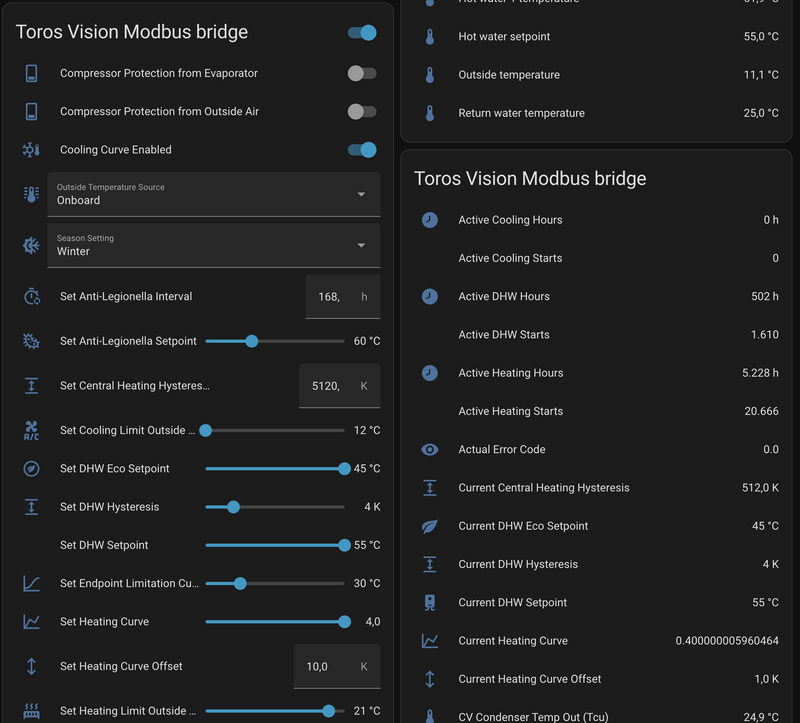Screen dimensions: 800x723
Task: Enable Compressor Protection from Outside Air
Action: click(362, 112)
